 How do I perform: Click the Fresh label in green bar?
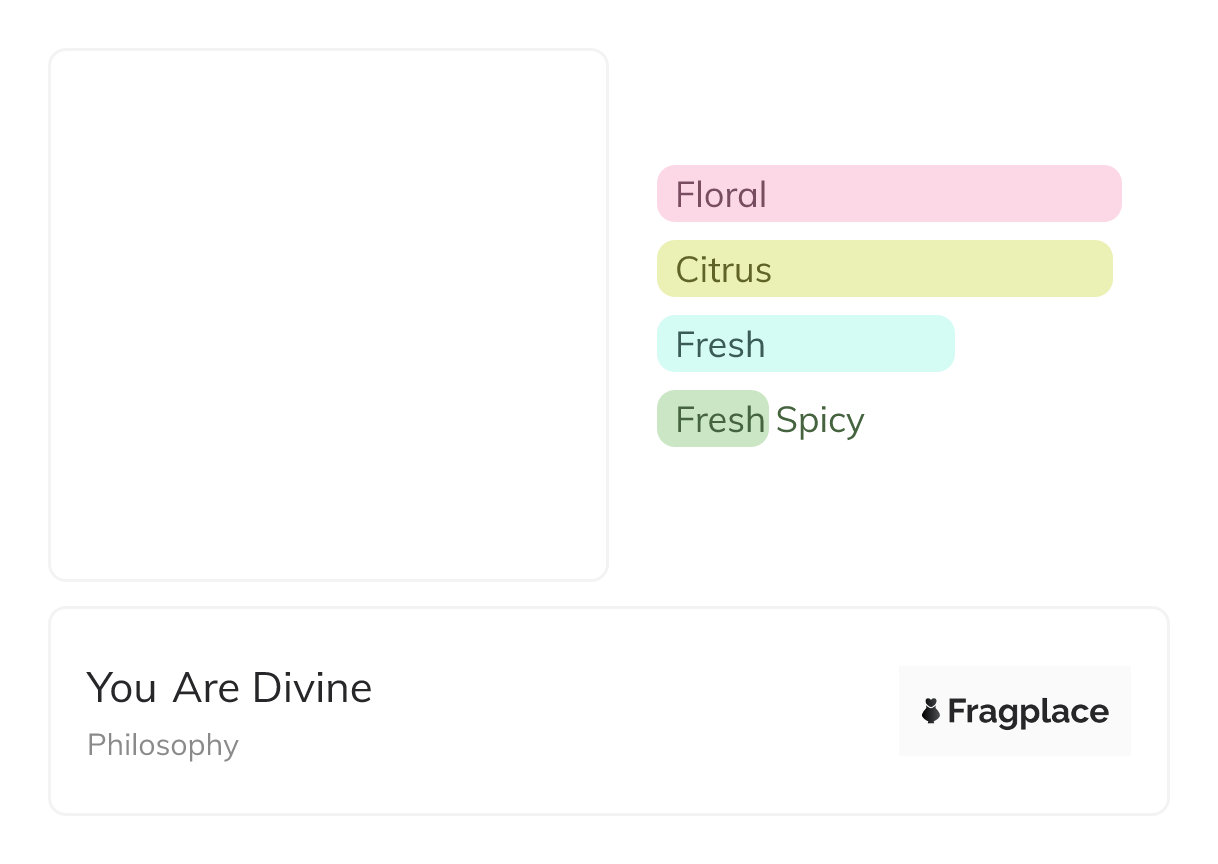(720, 420)
